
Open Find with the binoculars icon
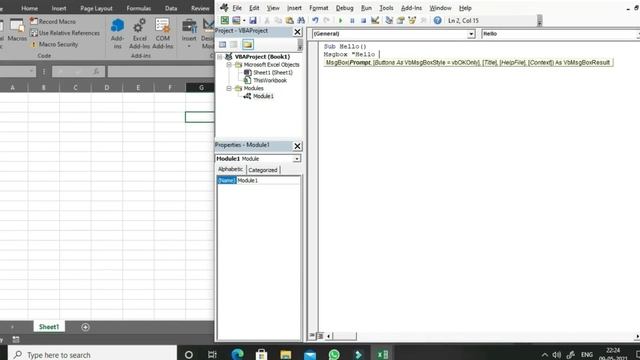301,20
